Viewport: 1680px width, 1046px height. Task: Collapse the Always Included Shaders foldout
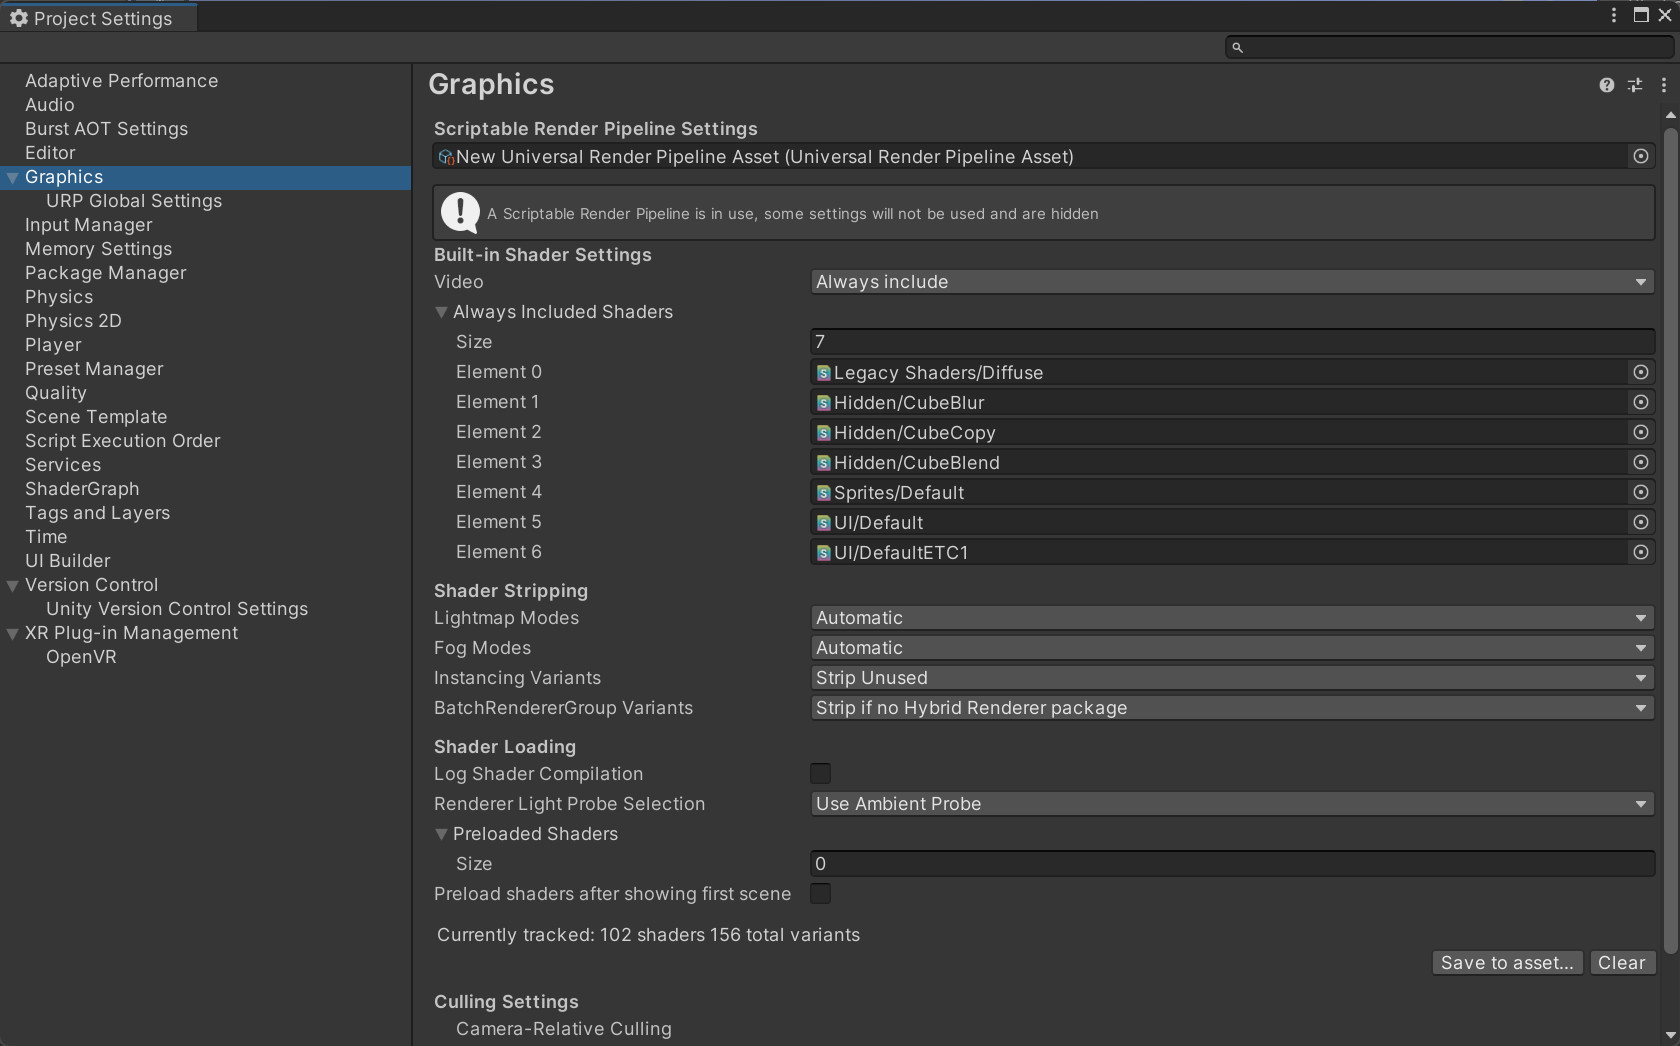441,312
